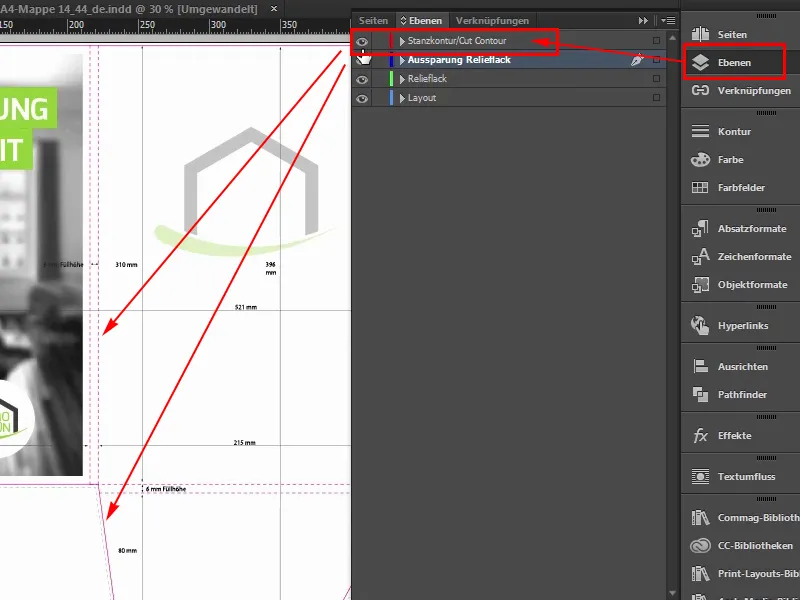Click Hyperlinks label in panel dock
Image resolution: width=800 pixels, height=600 pixels.
point(743,326)
